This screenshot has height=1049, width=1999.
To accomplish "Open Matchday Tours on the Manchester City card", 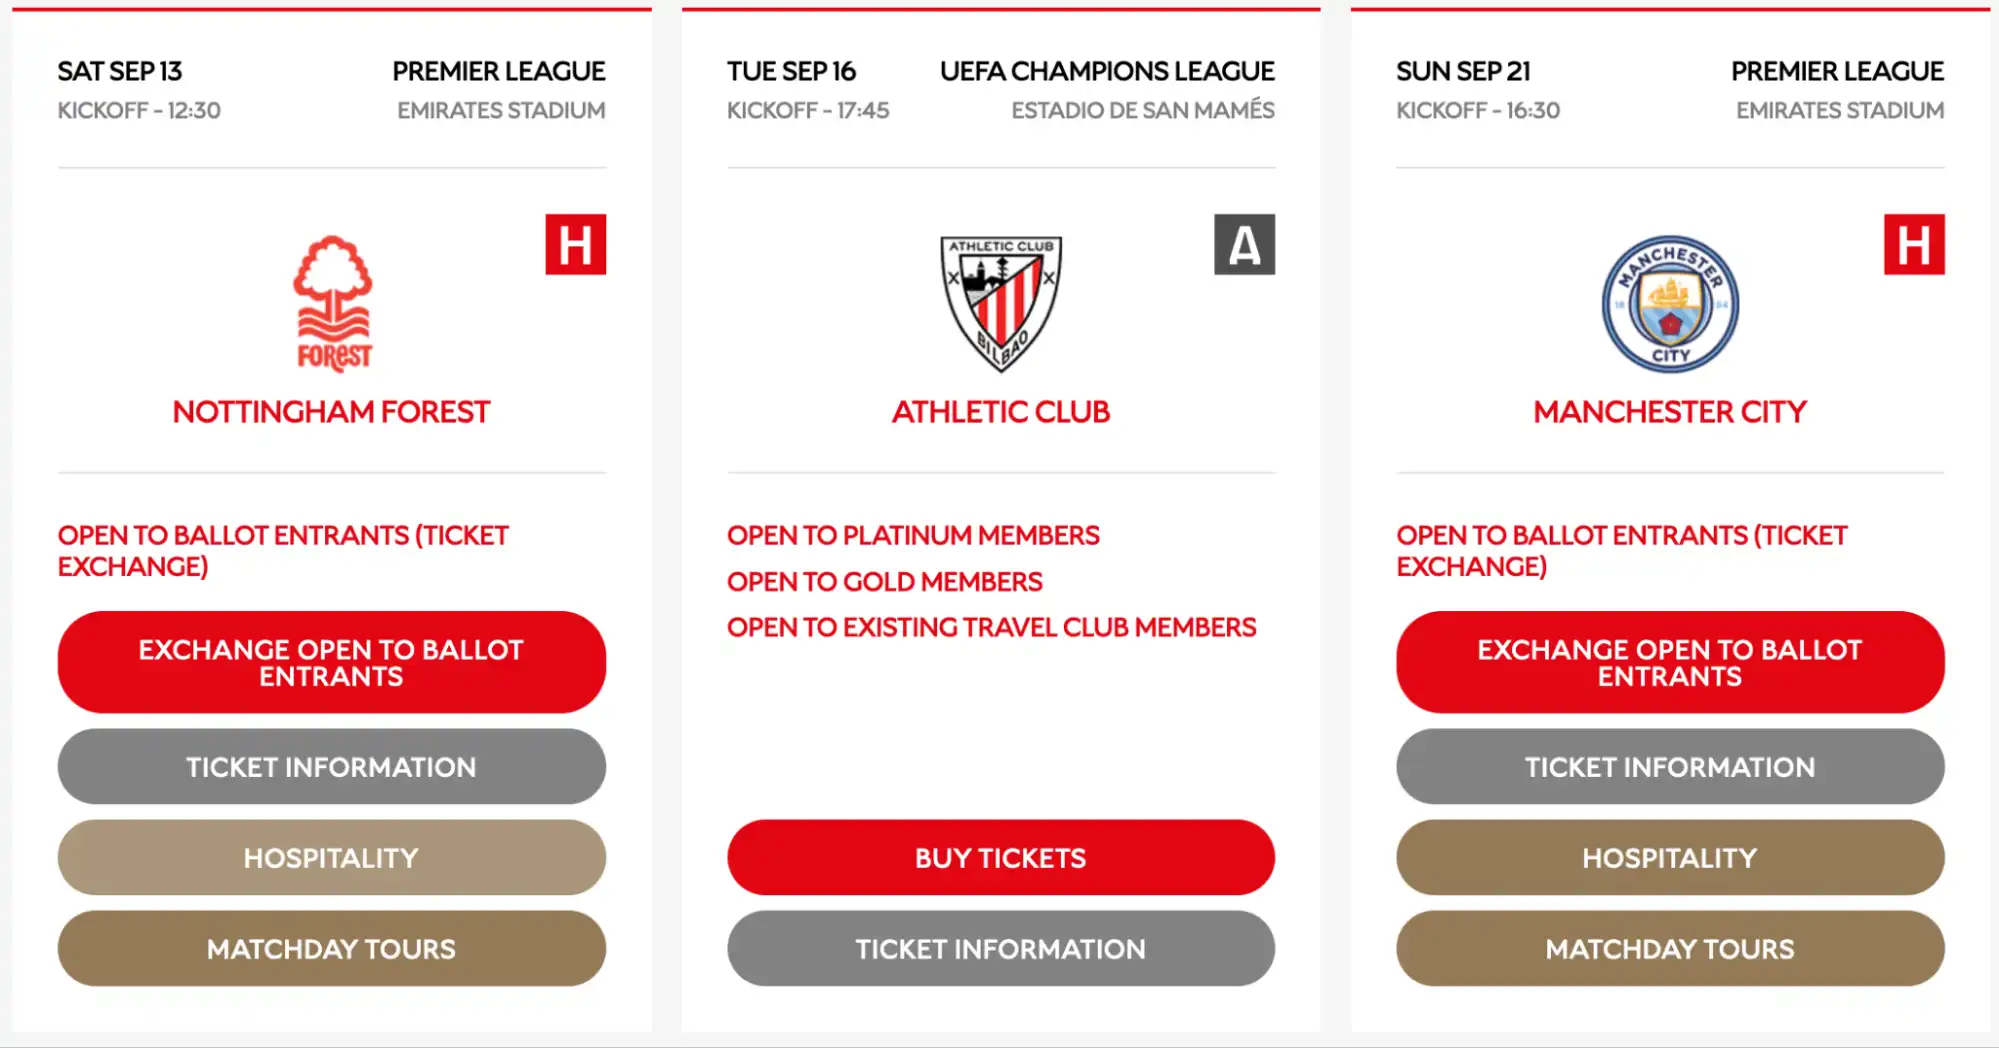I will (1668, 949).
